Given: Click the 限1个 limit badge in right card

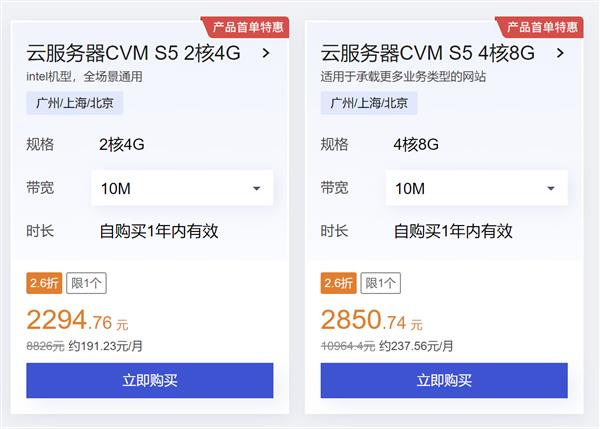Looking at the screenshot, I should [x=381, y=283].
